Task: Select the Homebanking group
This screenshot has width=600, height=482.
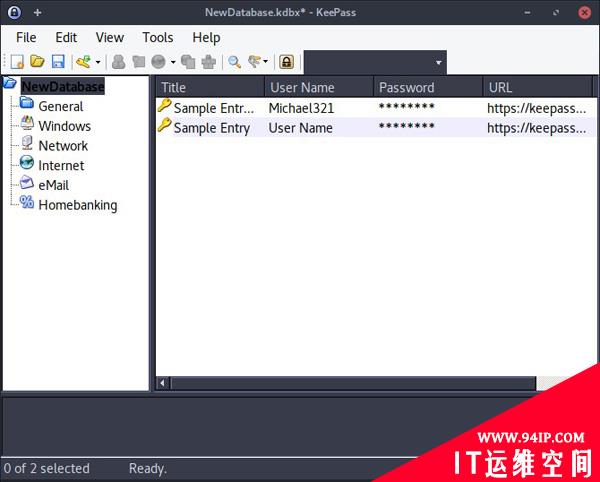Action: pos(78,205)
